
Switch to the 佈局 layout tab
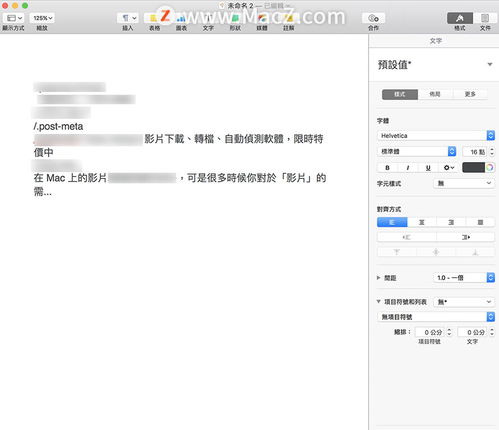click(435, 94)
